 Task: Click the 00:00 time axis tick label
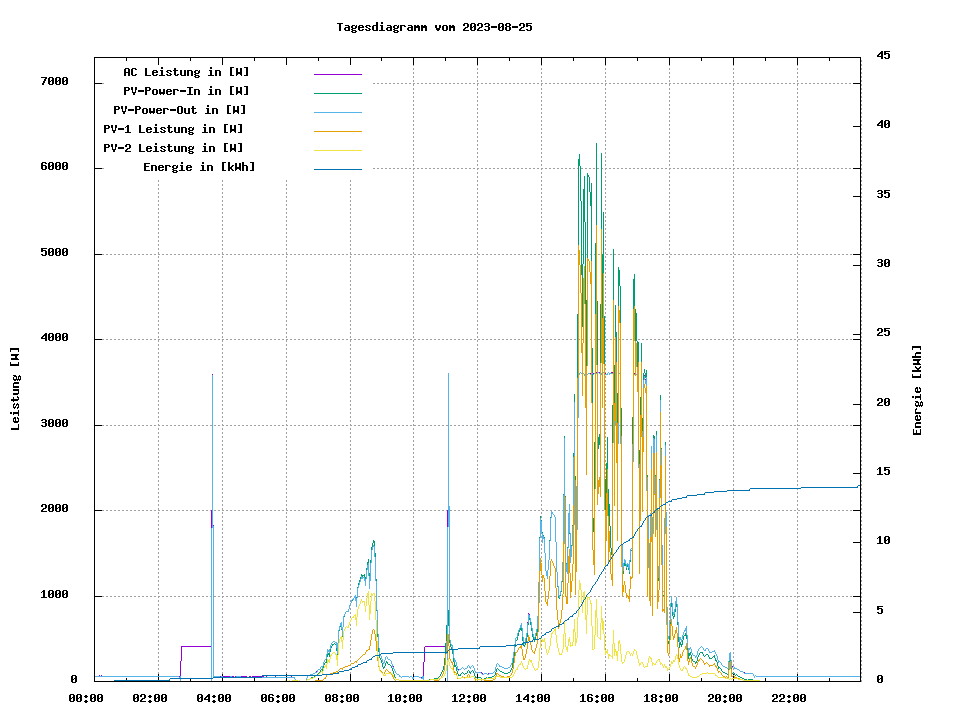coord(86,698)
